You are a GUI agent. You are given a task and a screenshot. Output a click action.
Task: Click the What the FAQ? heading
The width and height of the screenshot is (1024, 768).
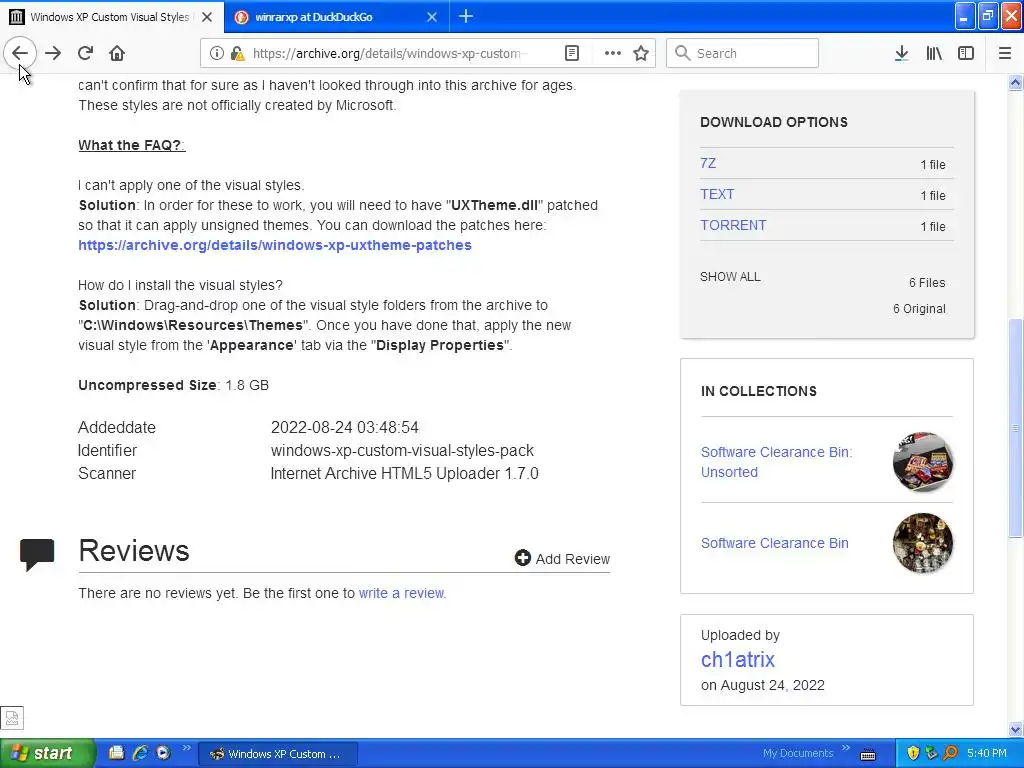(x=131, y=145)
